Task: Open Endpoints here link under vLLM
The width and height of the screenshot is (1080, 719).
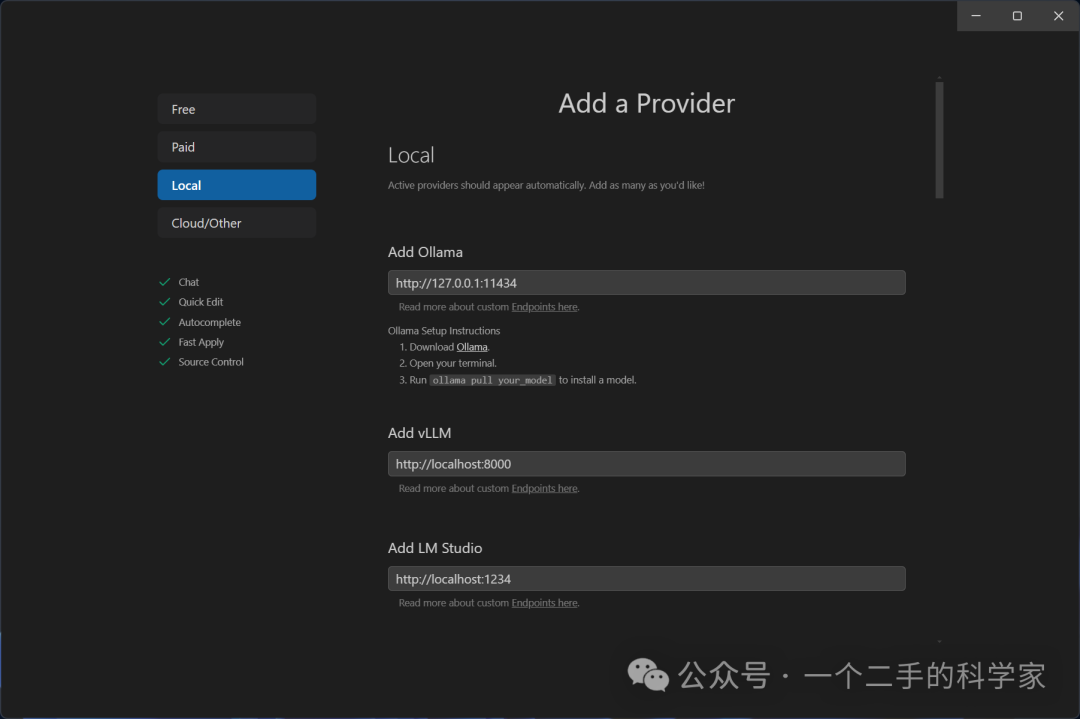Action: pos(544,488)
